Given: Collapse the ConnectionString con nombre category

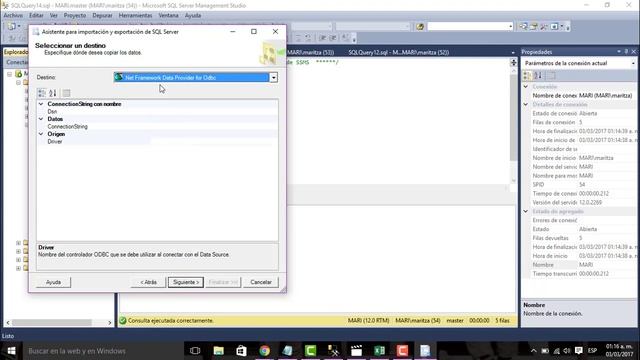Looking at the screenshot, I should pyautogui.click(x=41, y=104).
